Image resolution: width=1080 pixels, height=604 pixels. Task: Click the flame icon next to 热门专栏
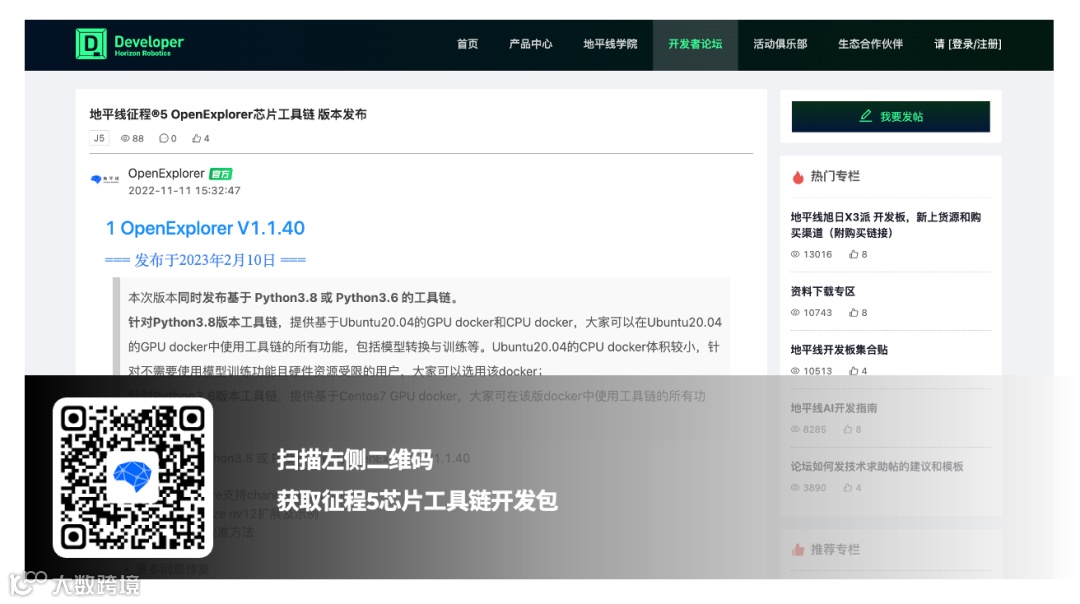[x=798, y=177]
